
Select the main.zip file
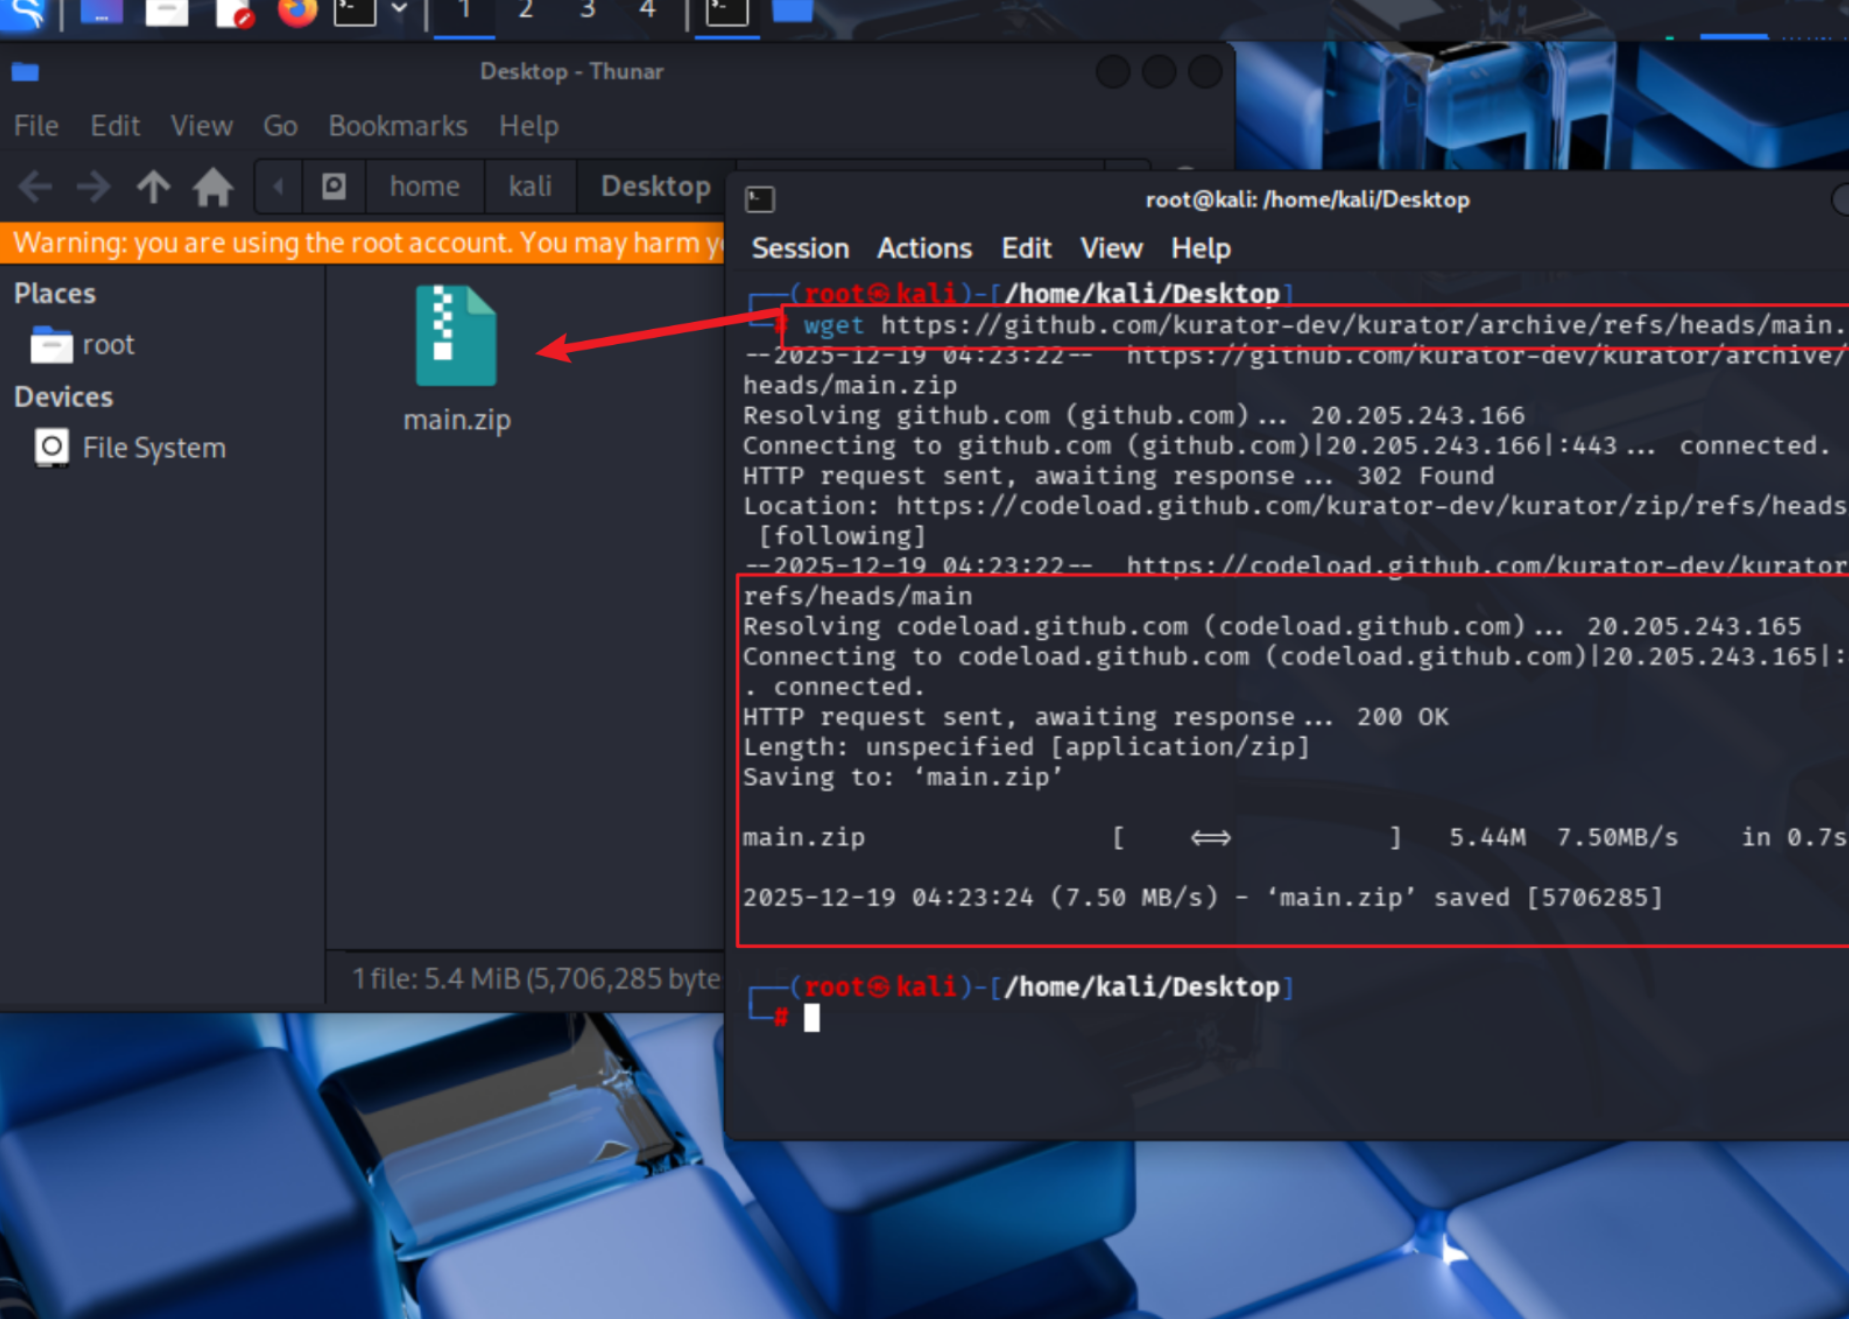coord(456,360)
